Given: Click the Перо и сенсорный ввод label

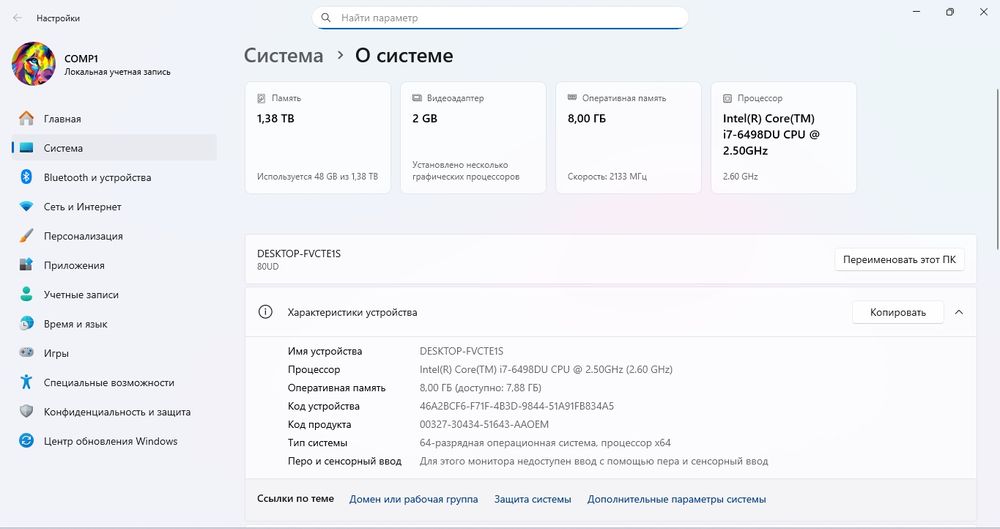Looking at the screenshot, I should (344, 461).
